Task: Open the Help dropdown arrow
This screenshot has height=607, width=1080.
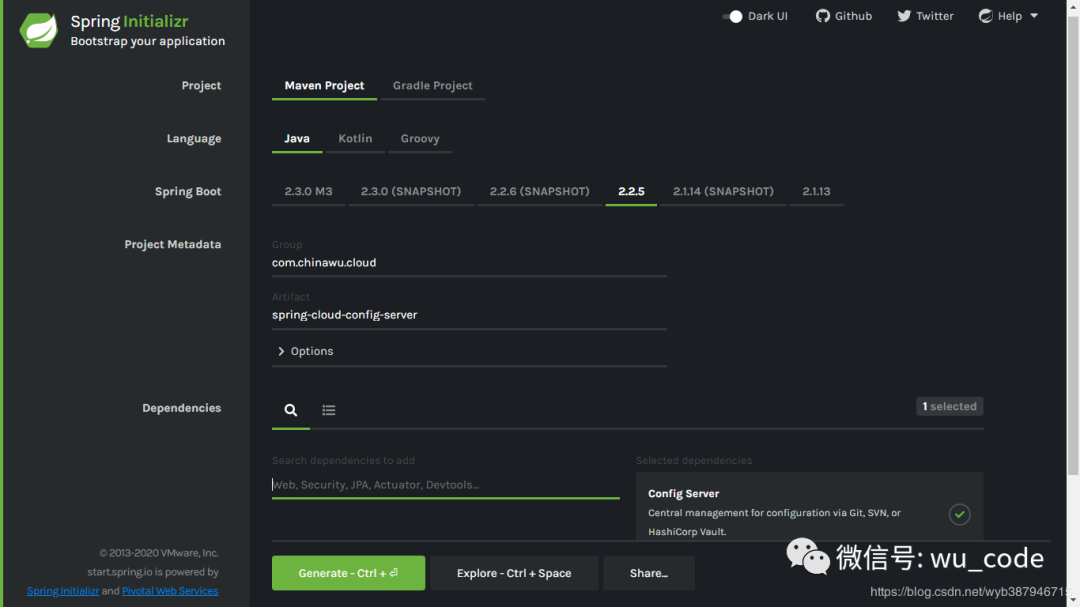Action: (x=1034, y=16)
